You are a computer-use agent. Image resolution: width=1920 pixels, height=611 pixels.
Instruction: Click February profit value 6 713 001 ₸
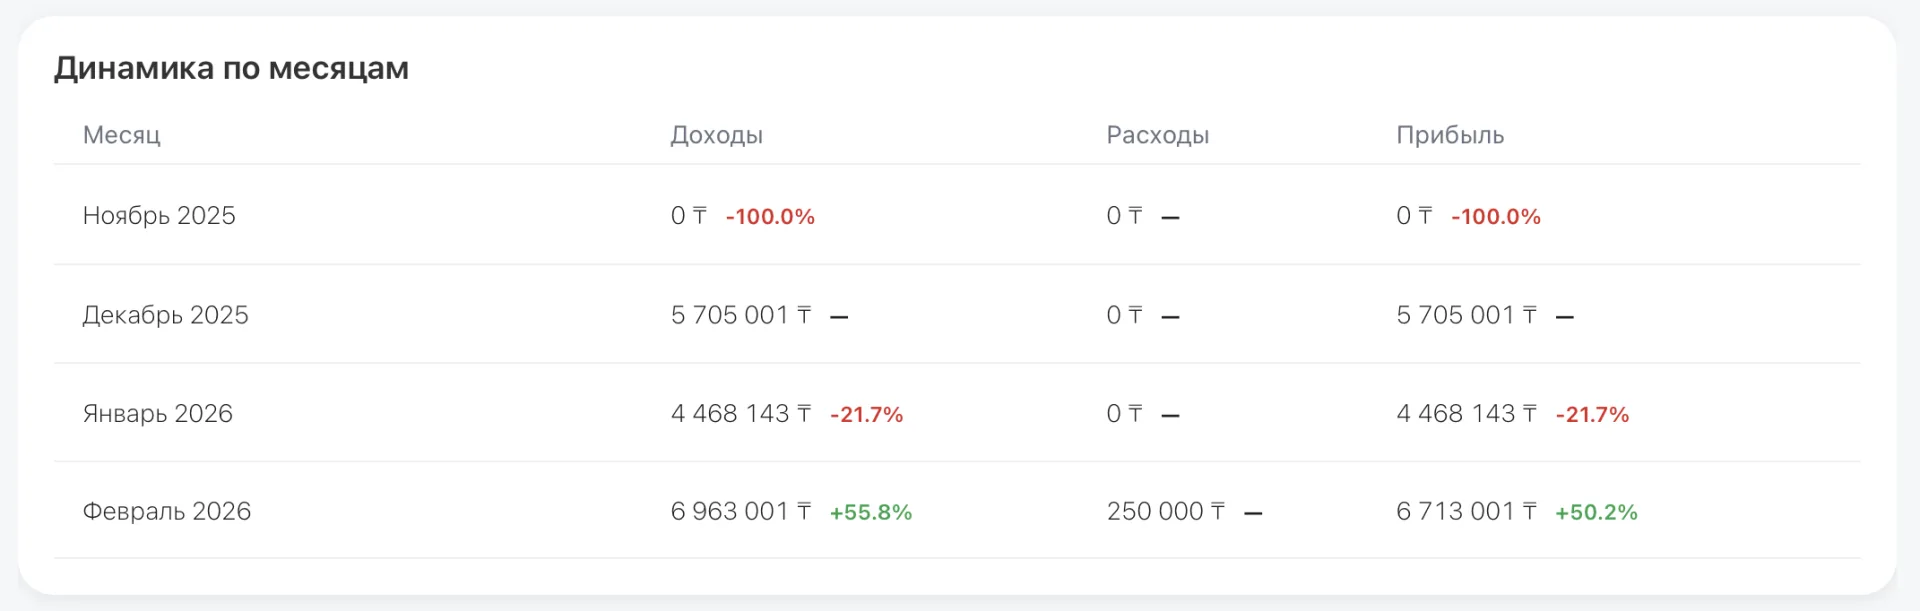click(1466, 511)
